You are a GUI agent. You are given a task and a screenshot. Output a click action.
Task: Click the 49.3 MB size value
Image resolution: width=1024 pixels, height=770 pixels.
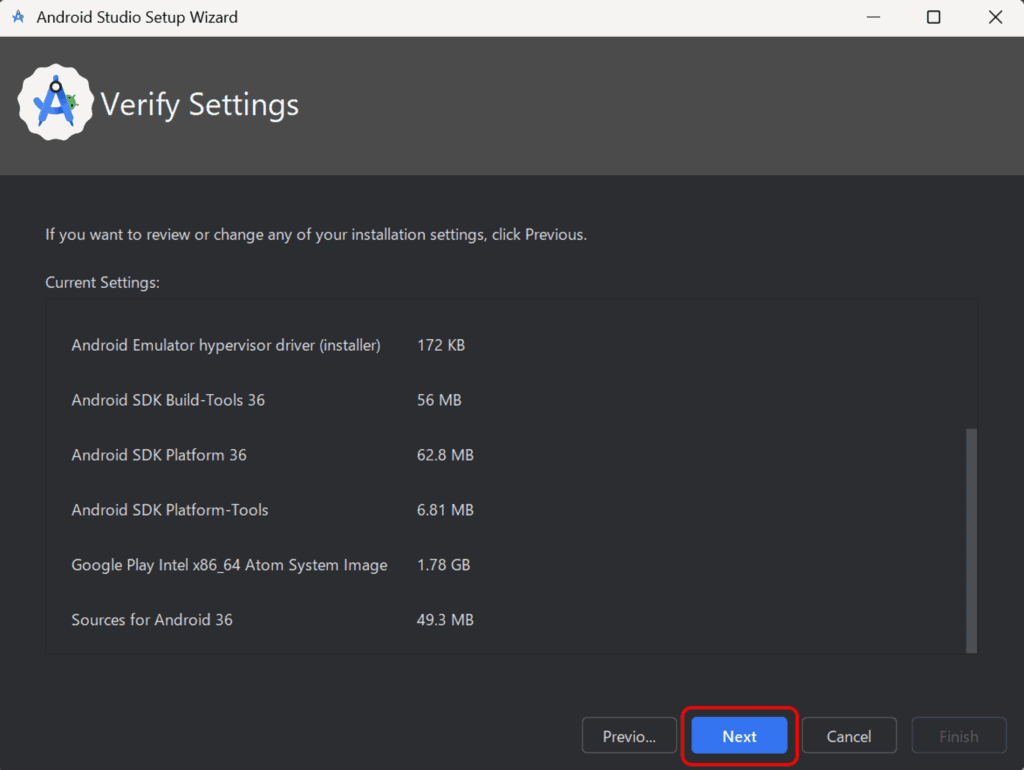445,620
